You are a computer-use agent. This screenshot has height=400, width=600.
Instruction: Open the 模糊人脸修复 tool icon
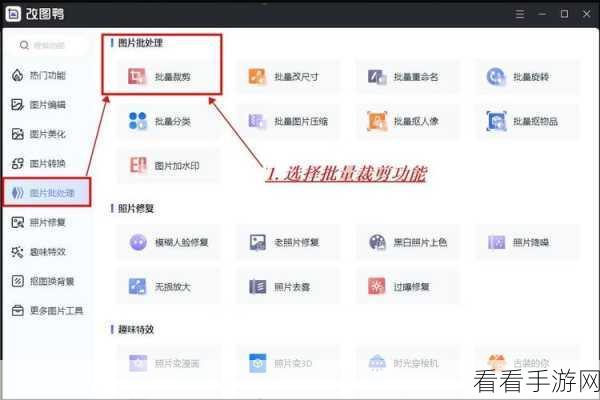pyautogui.click(x=138, y=242)
